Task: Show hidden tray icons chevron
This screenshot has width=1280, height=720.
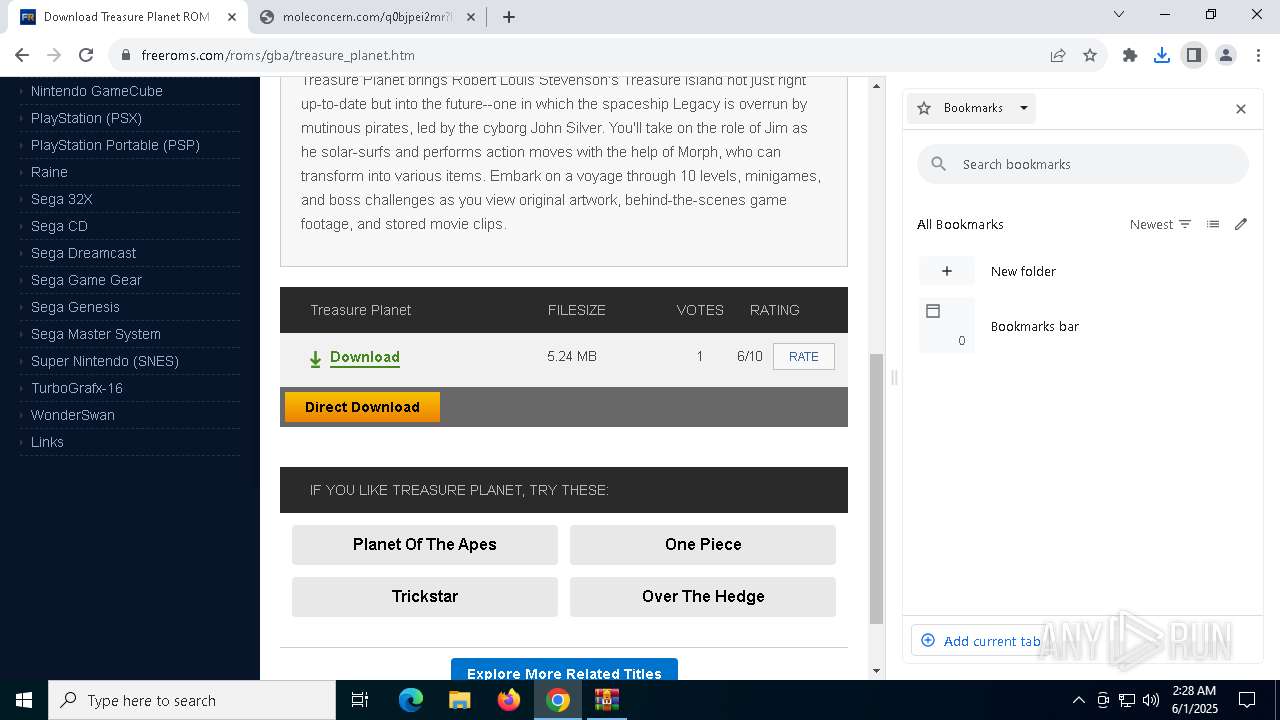Action: click(x=1078, y=700)
